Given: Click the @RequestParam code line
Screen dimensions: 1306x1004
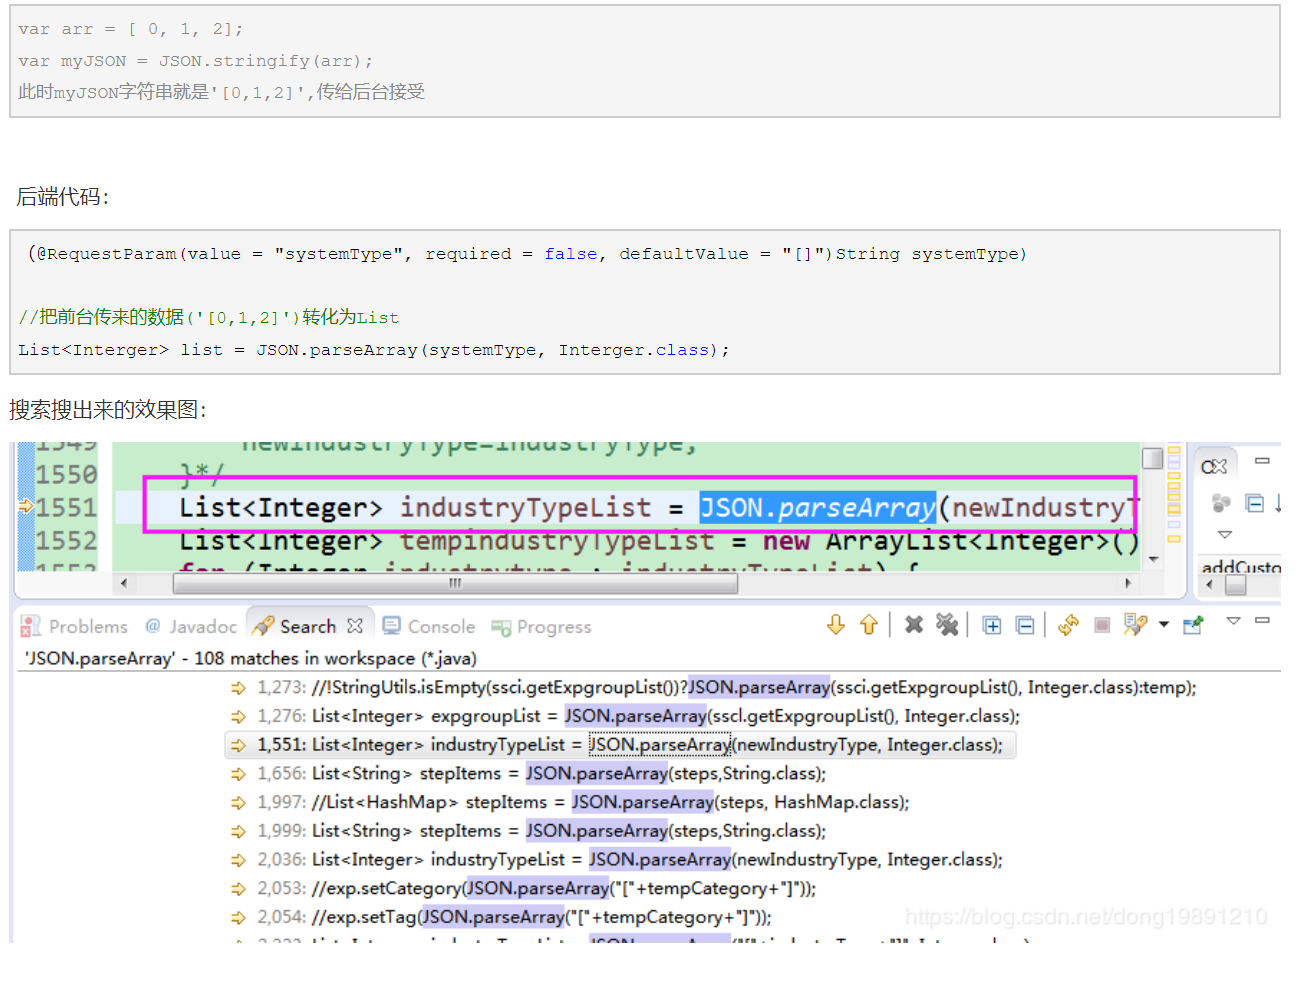Looking at the screenshot, I should click(527, 254).
